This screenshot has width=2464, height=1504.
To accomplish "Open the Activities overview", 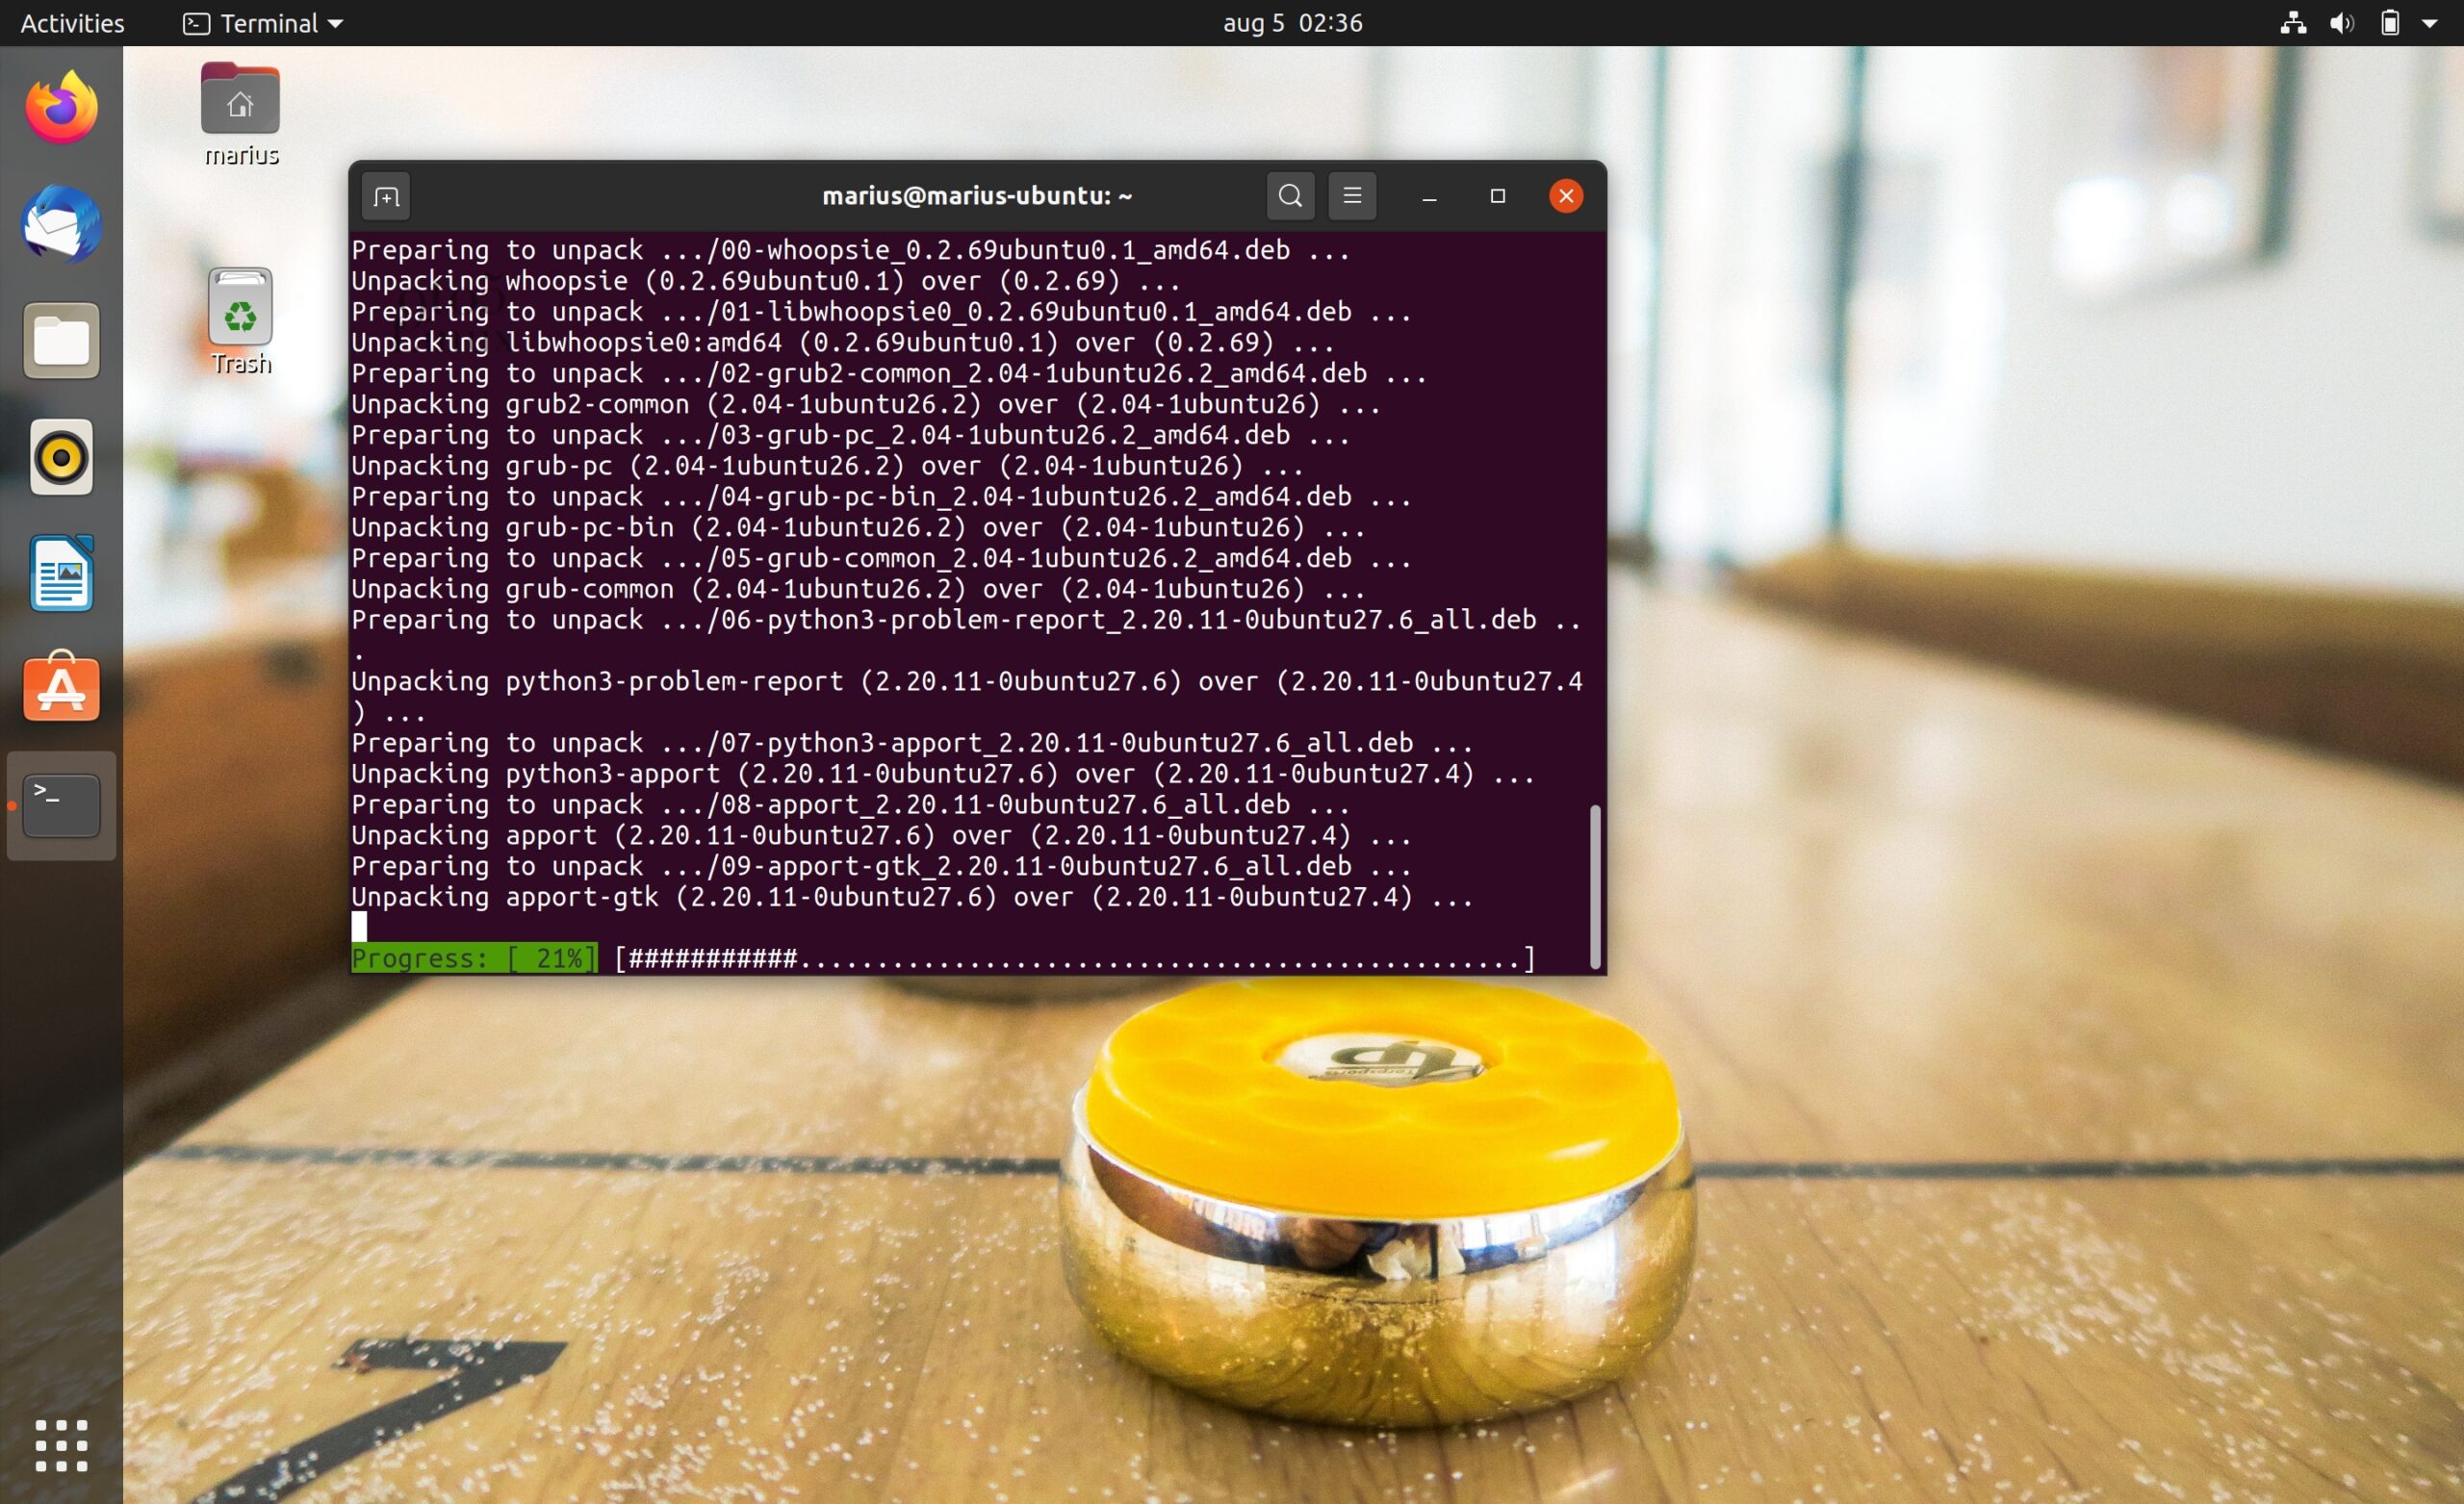I will pyautogui.click(x=72, y=23).
